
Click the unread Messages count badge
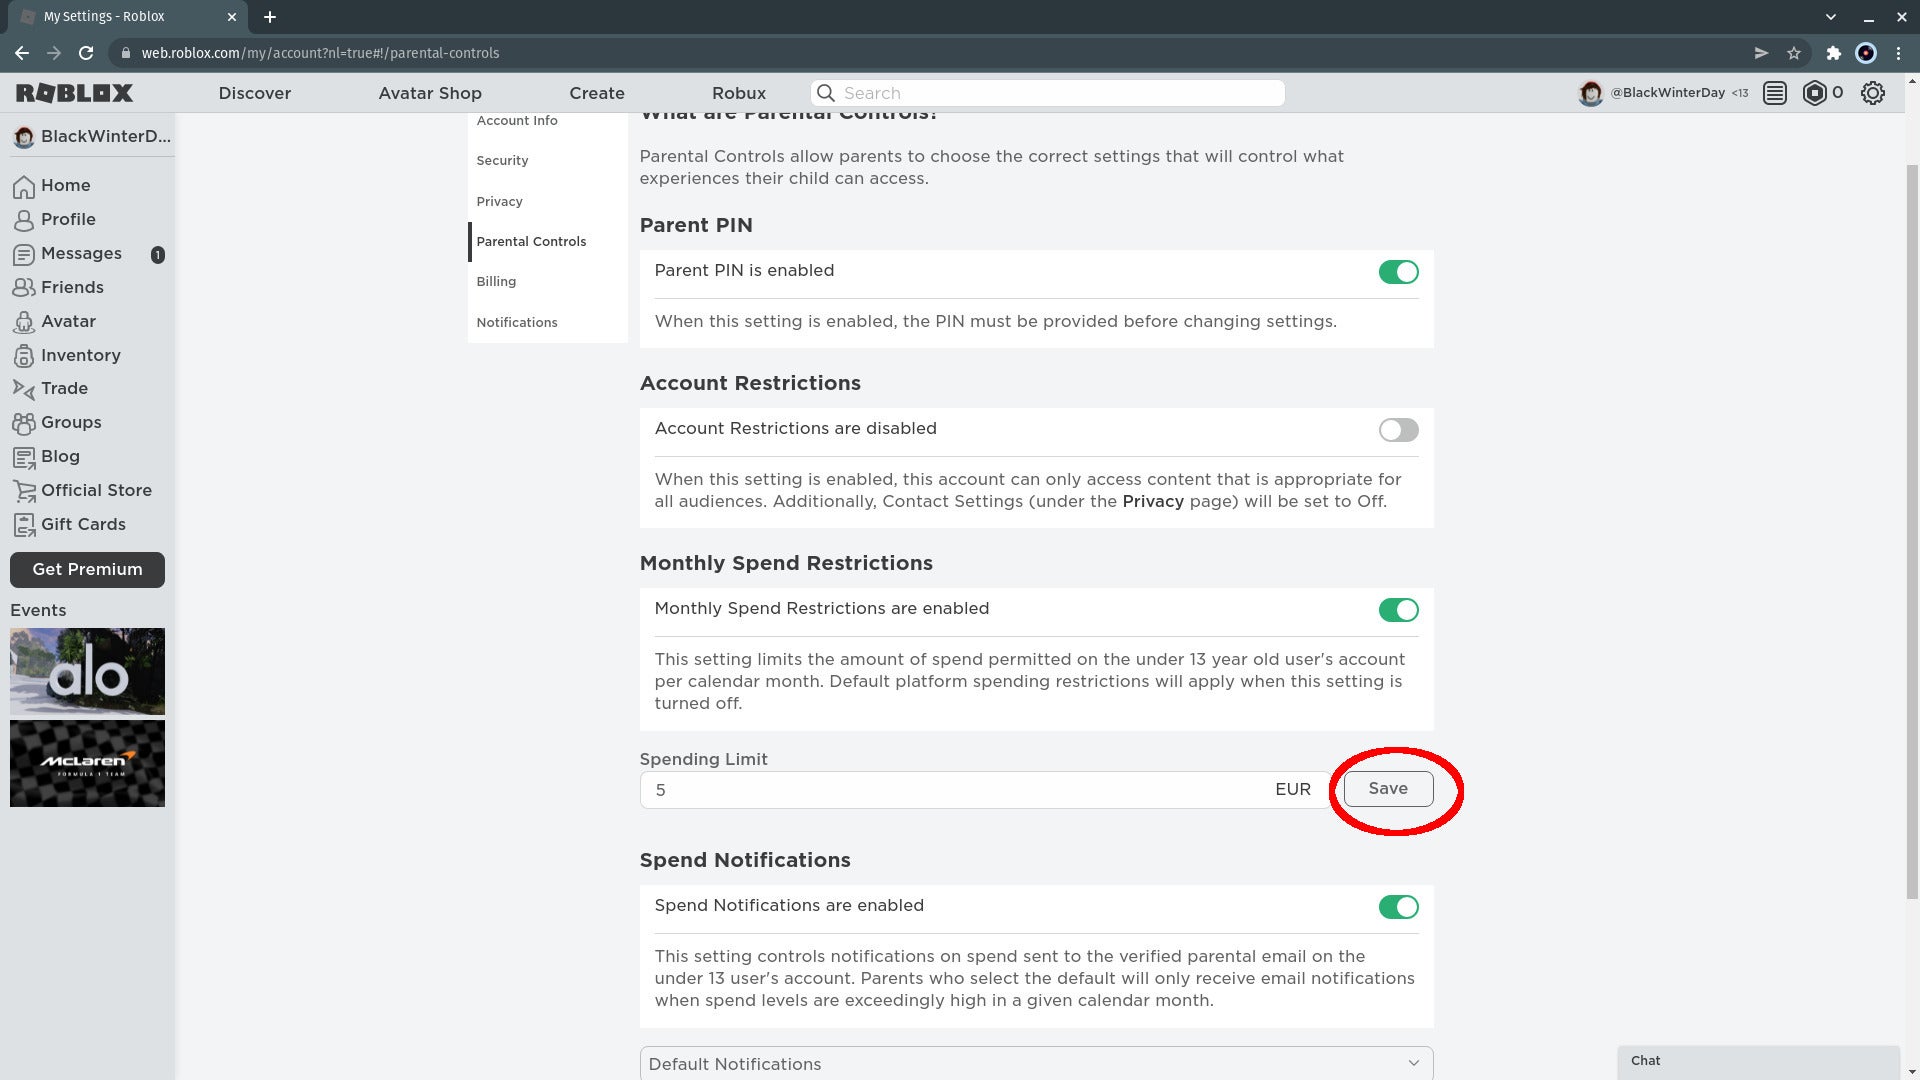click(157, 255)
